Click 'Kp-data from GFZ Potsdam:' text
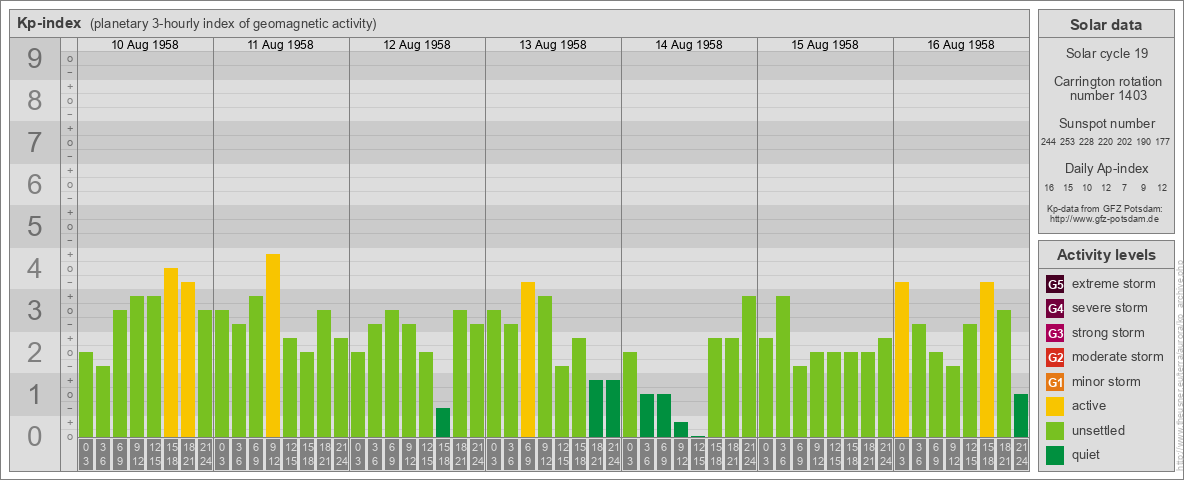 coord(1105,208)
